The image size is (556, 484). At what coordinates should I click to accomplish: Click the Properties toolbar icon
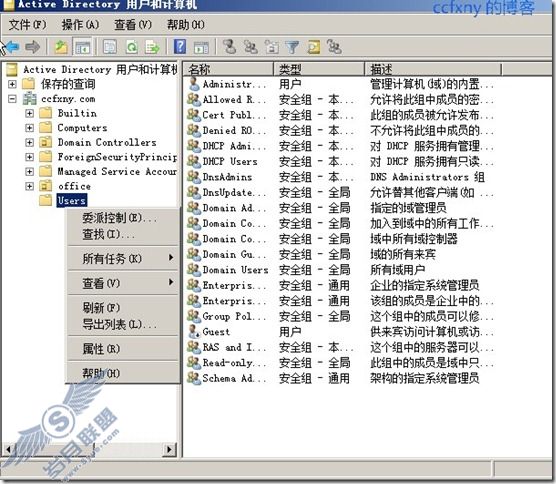pyautogui.click(x=110, y=47)
